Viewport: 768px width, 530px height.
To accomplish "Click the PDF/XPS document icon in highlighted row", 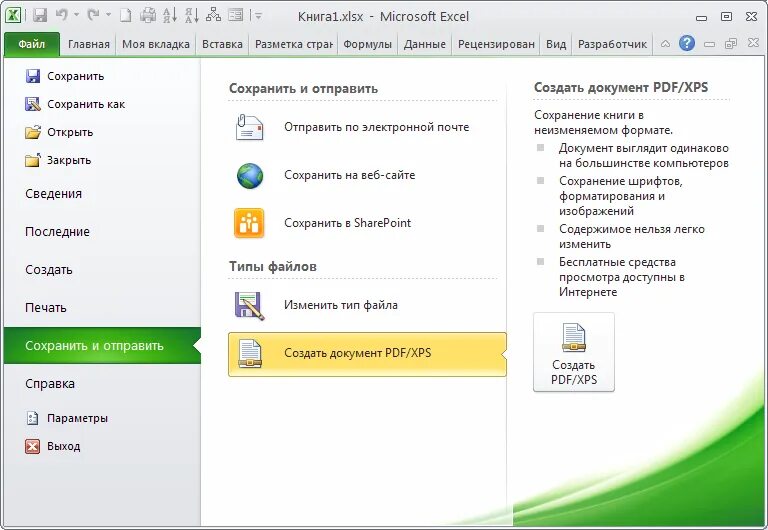I will point(250,354).
